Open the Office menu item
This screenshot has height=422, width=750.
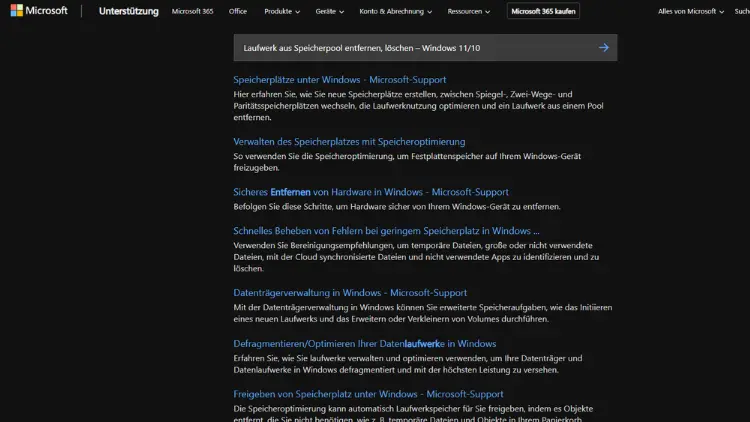tap(238, 11)
